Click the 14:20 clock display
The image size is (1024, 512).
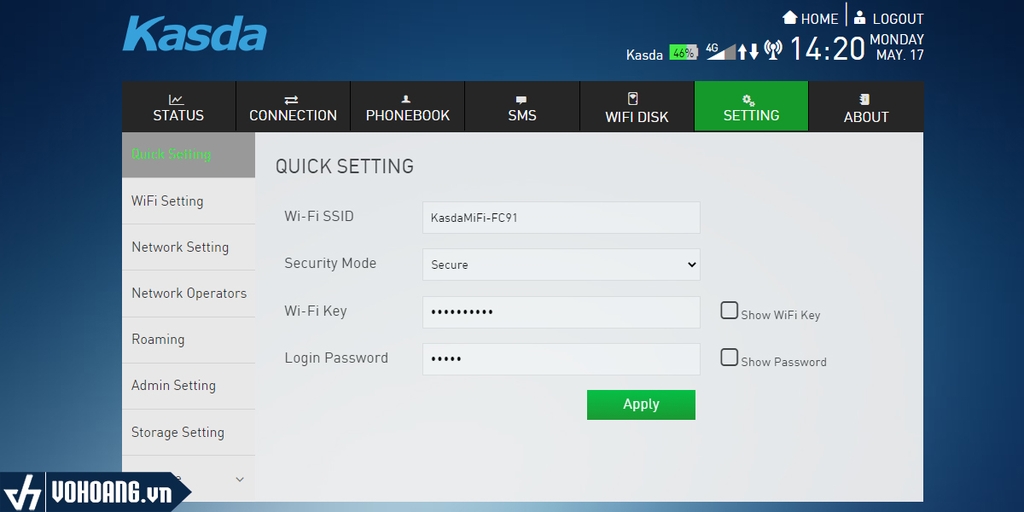827,49
